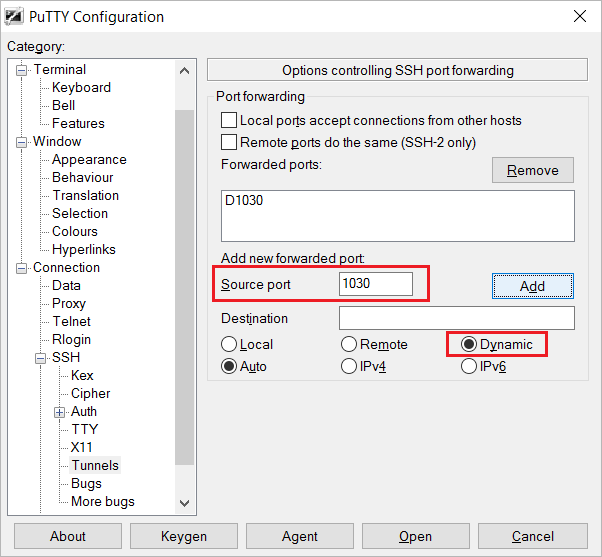
Task: Click category list scroll up arrow
Action: [x=185, y=71]
